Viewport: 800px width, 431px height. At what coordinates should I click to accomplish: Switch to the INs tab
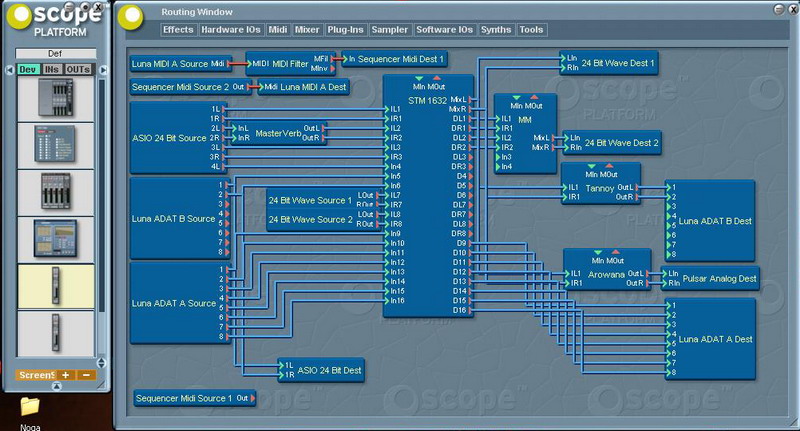point(53,69)
